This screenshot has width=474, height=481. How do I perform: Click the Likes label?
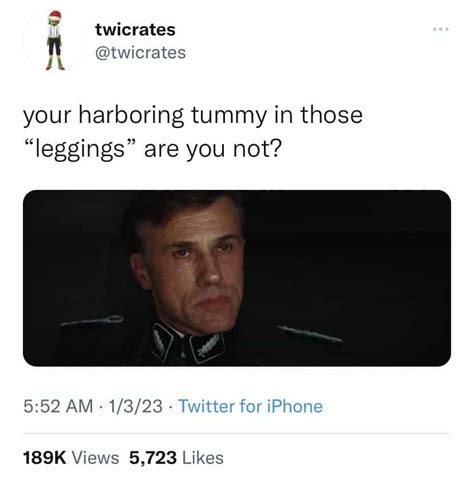[203, 457]
